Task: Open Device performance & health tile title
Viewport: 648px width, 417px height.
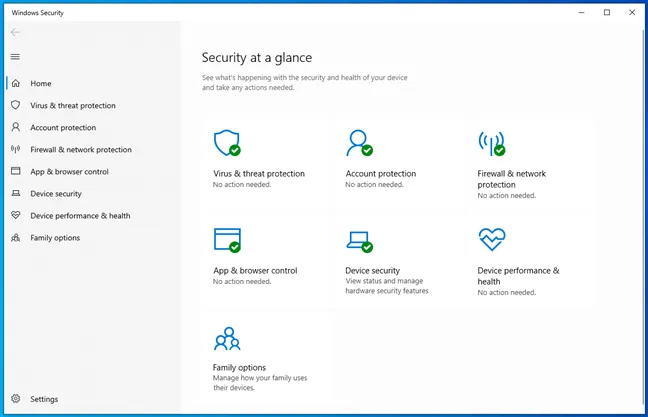Action: click(518, 276)
